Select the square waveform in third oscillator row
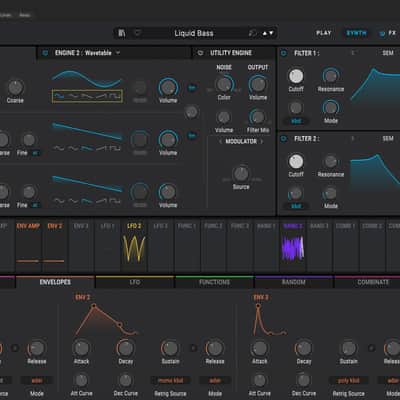Screen dimensions: 400x400 pos(115,201)
